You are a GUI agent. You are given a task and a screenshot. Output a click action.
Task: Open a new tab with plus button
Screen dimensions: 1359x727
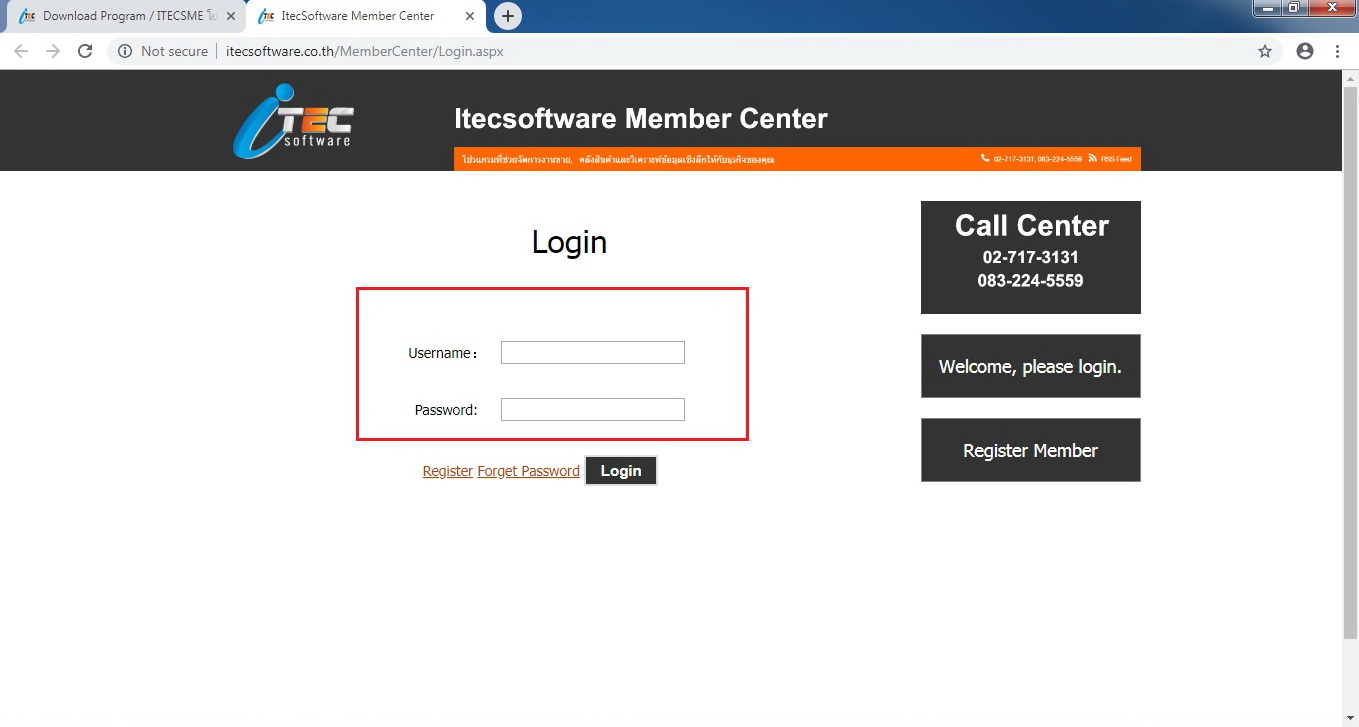(x=508, y=16)
